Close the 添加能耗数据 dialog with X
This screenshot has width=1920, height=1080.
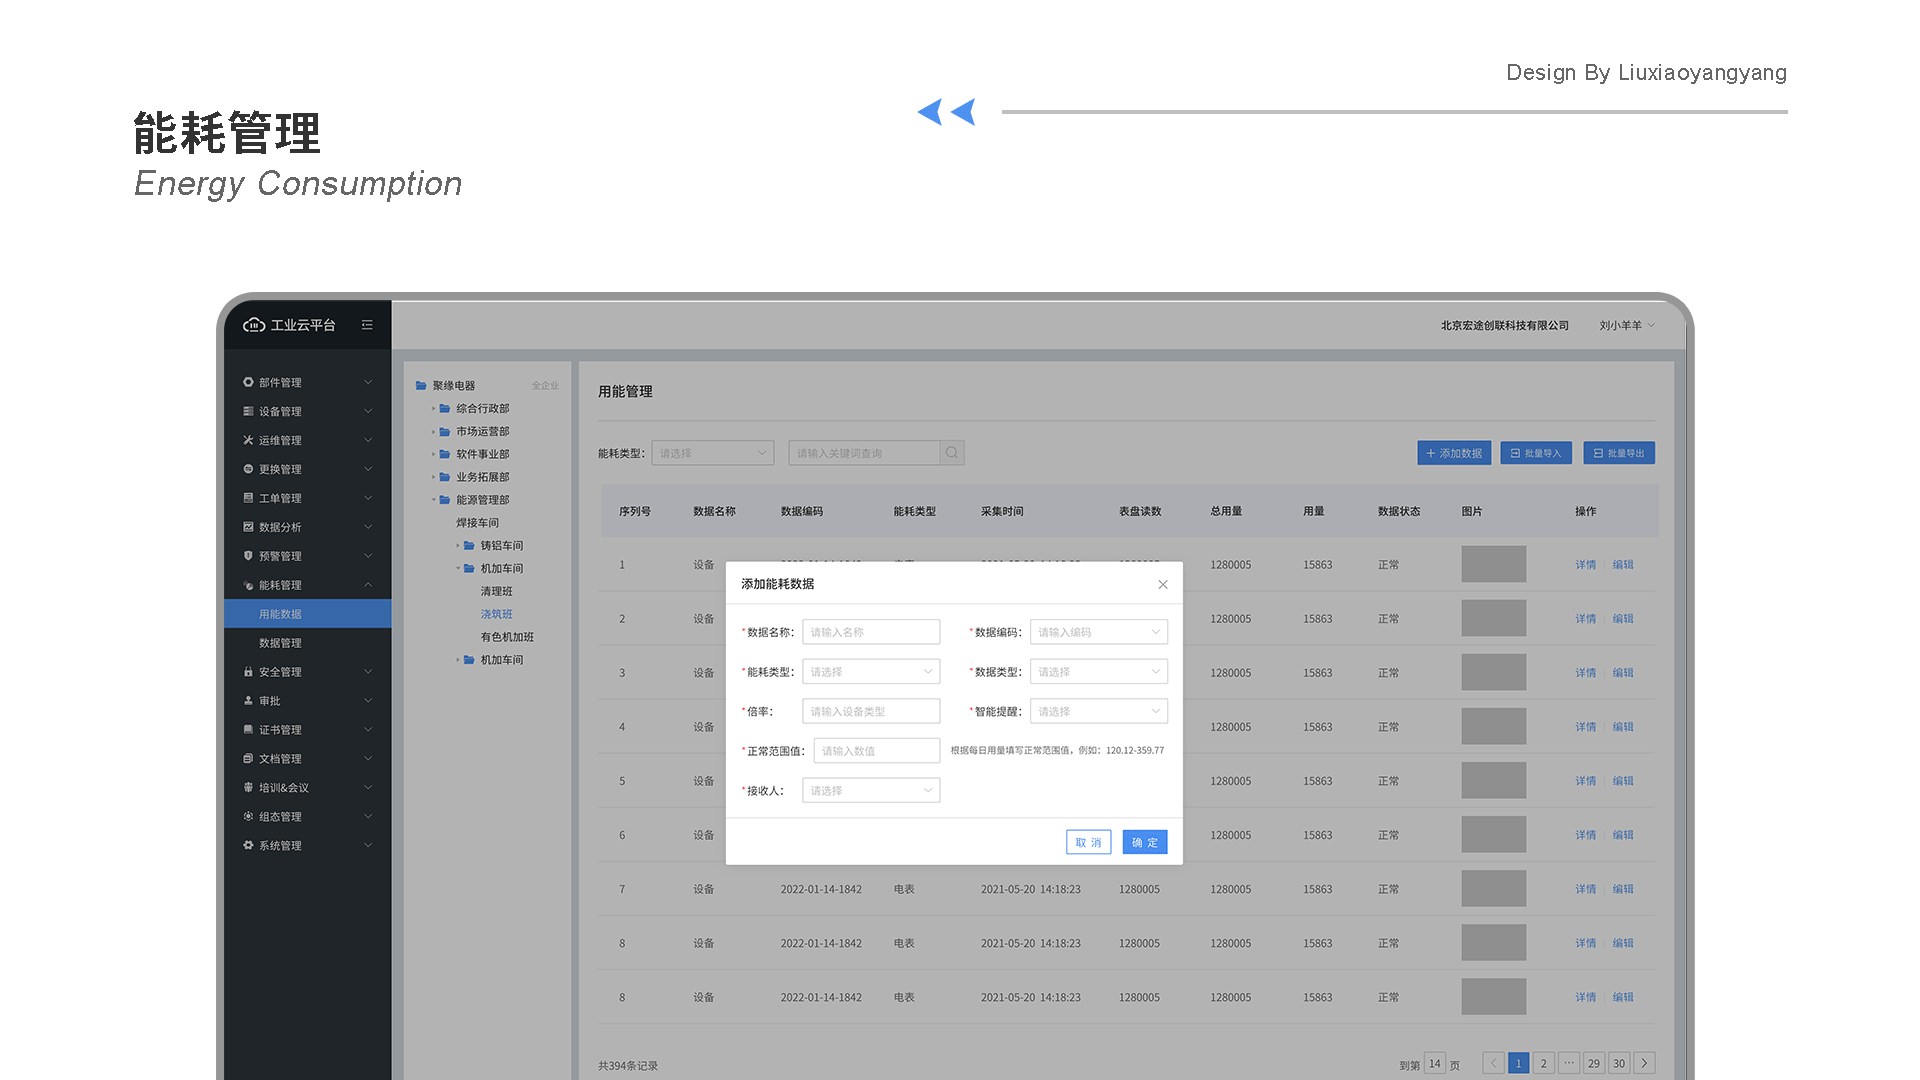(1163, 585)
